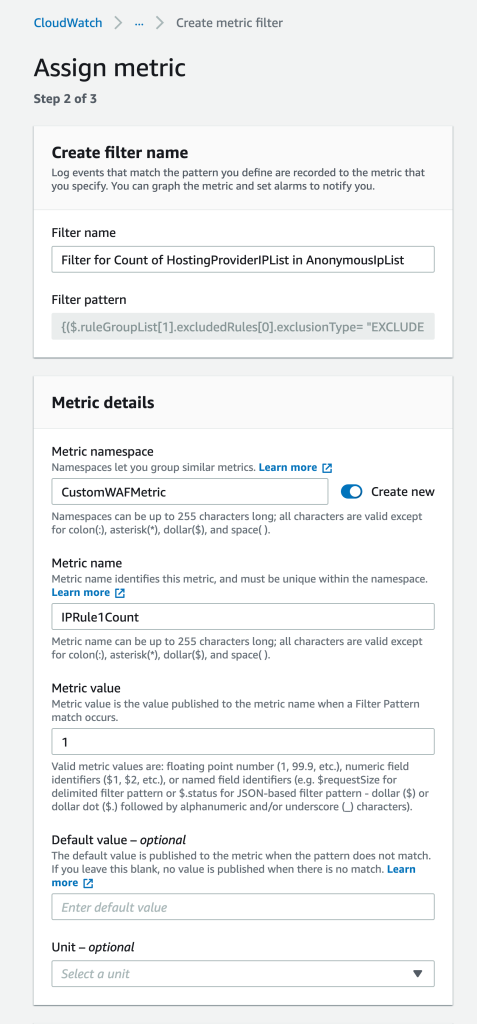This screenshot has height=1024, width=477.
Task: Click the Metric value input field
Action: tap(243, 742)
